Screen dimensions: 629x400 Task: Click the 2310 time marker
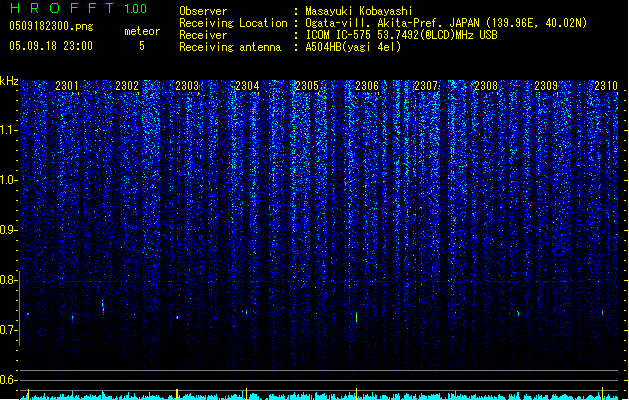pyautogui.click(x=606, y=86)
